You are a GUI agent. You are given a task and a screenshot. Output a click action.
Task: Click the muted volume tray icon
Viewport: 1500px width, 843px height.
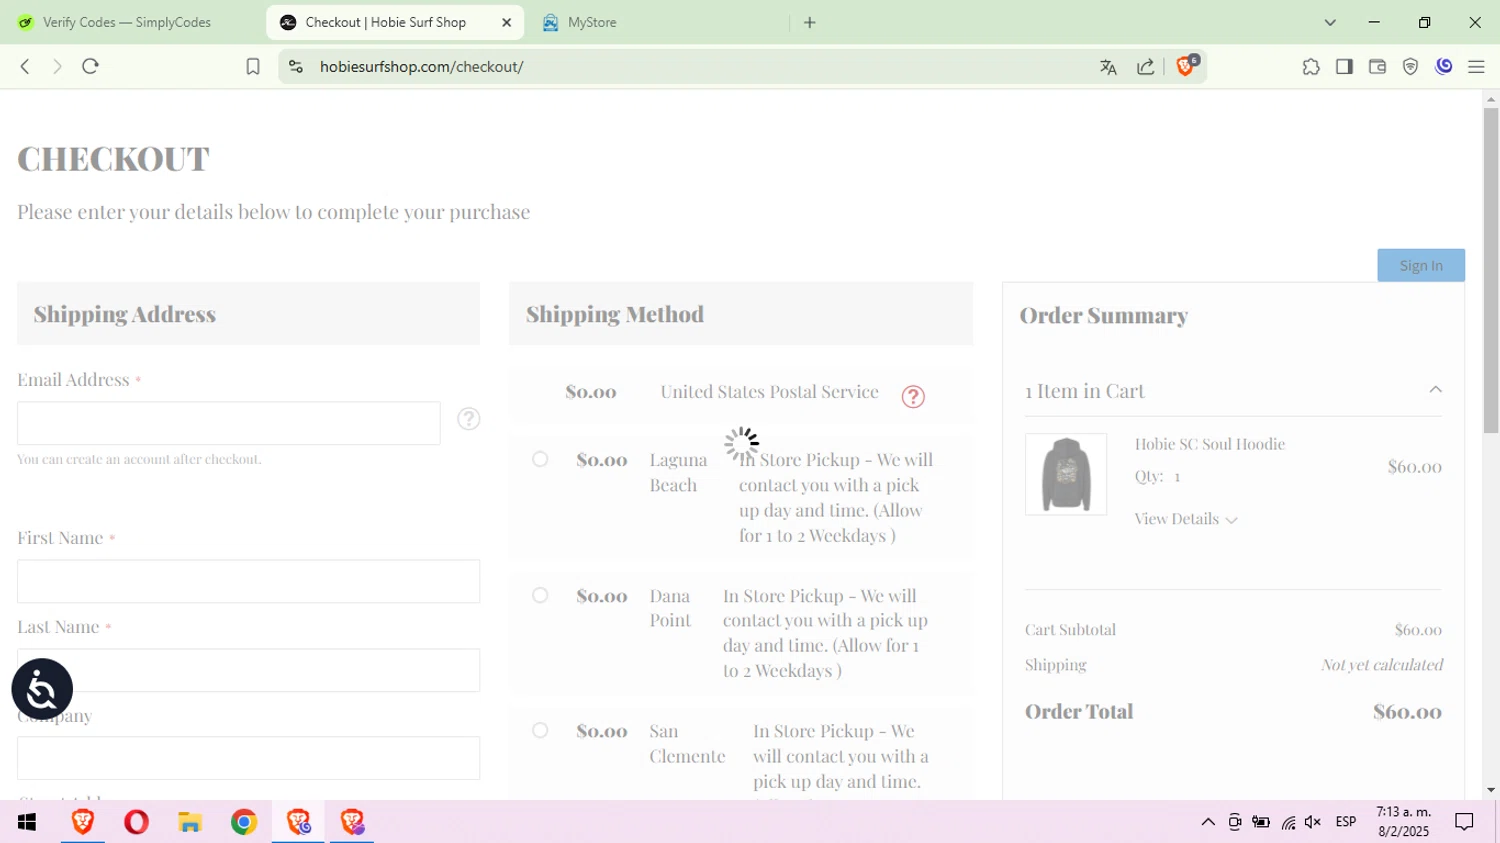tap(1313, 822)
